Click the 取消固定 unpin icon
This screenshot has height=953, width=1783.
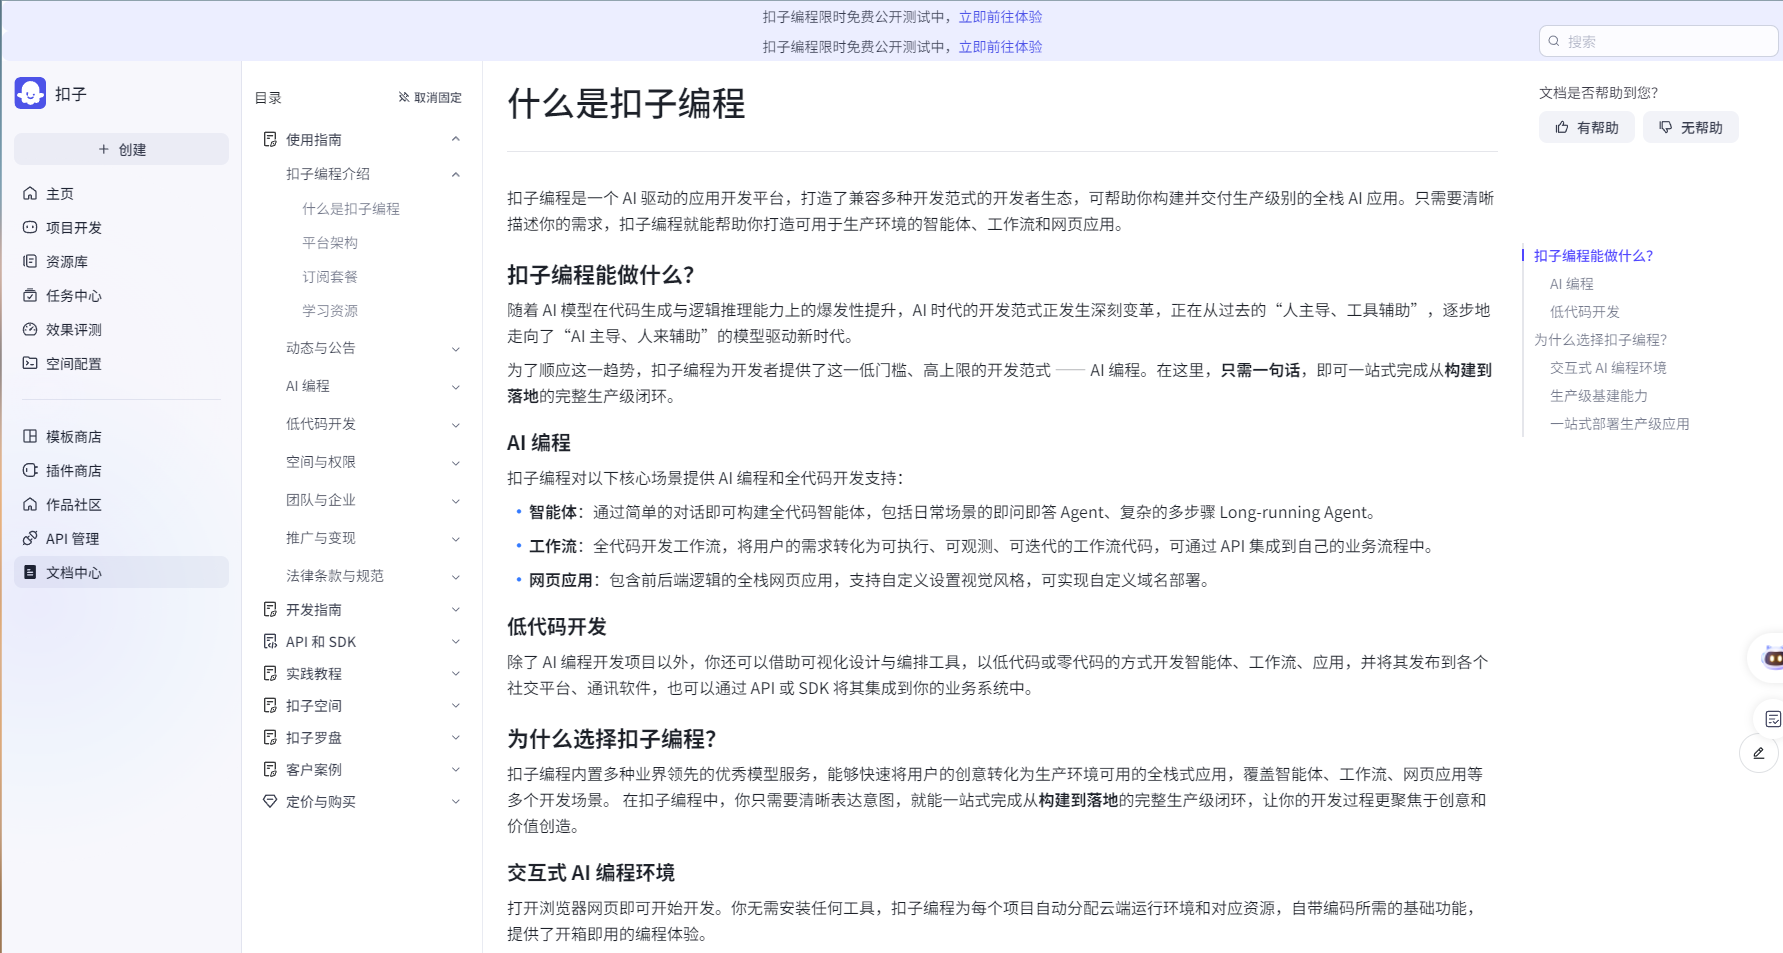404,97
